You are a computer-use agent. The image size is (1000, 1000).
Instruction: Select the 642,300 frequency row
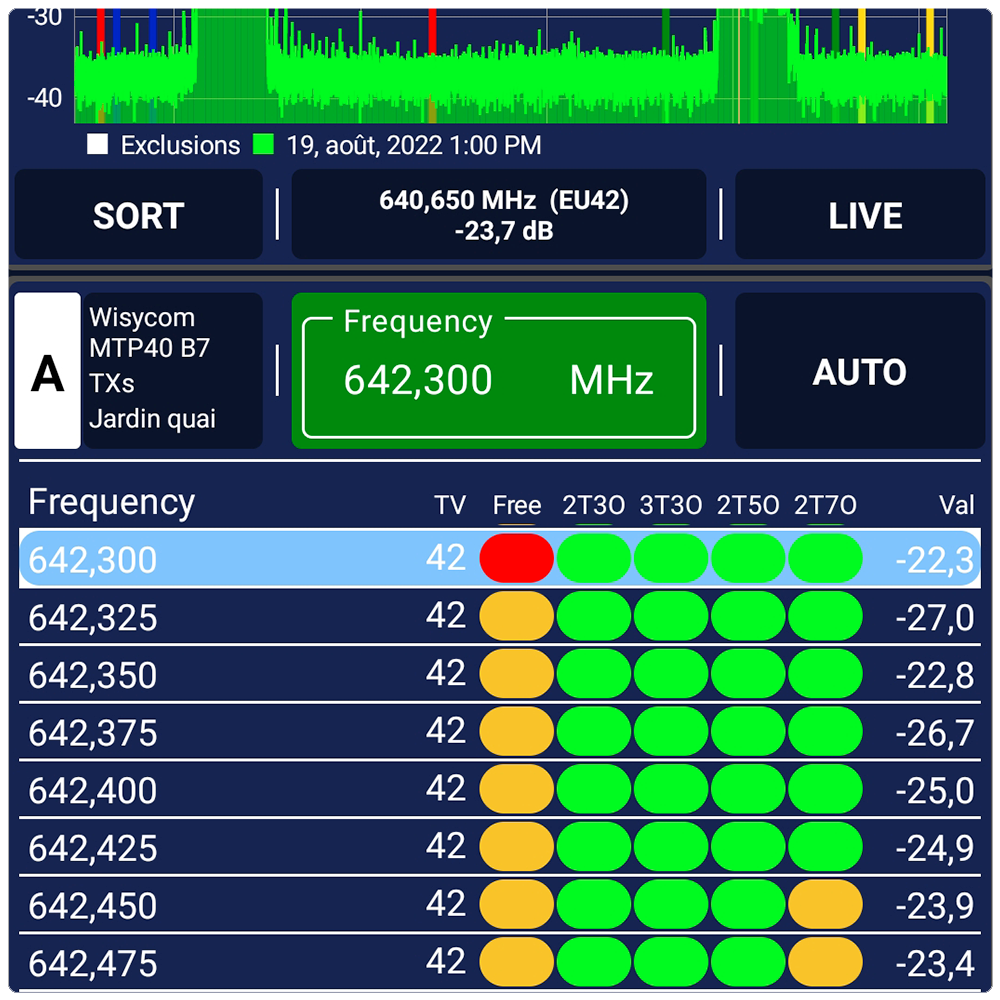[x=500, y=559]
